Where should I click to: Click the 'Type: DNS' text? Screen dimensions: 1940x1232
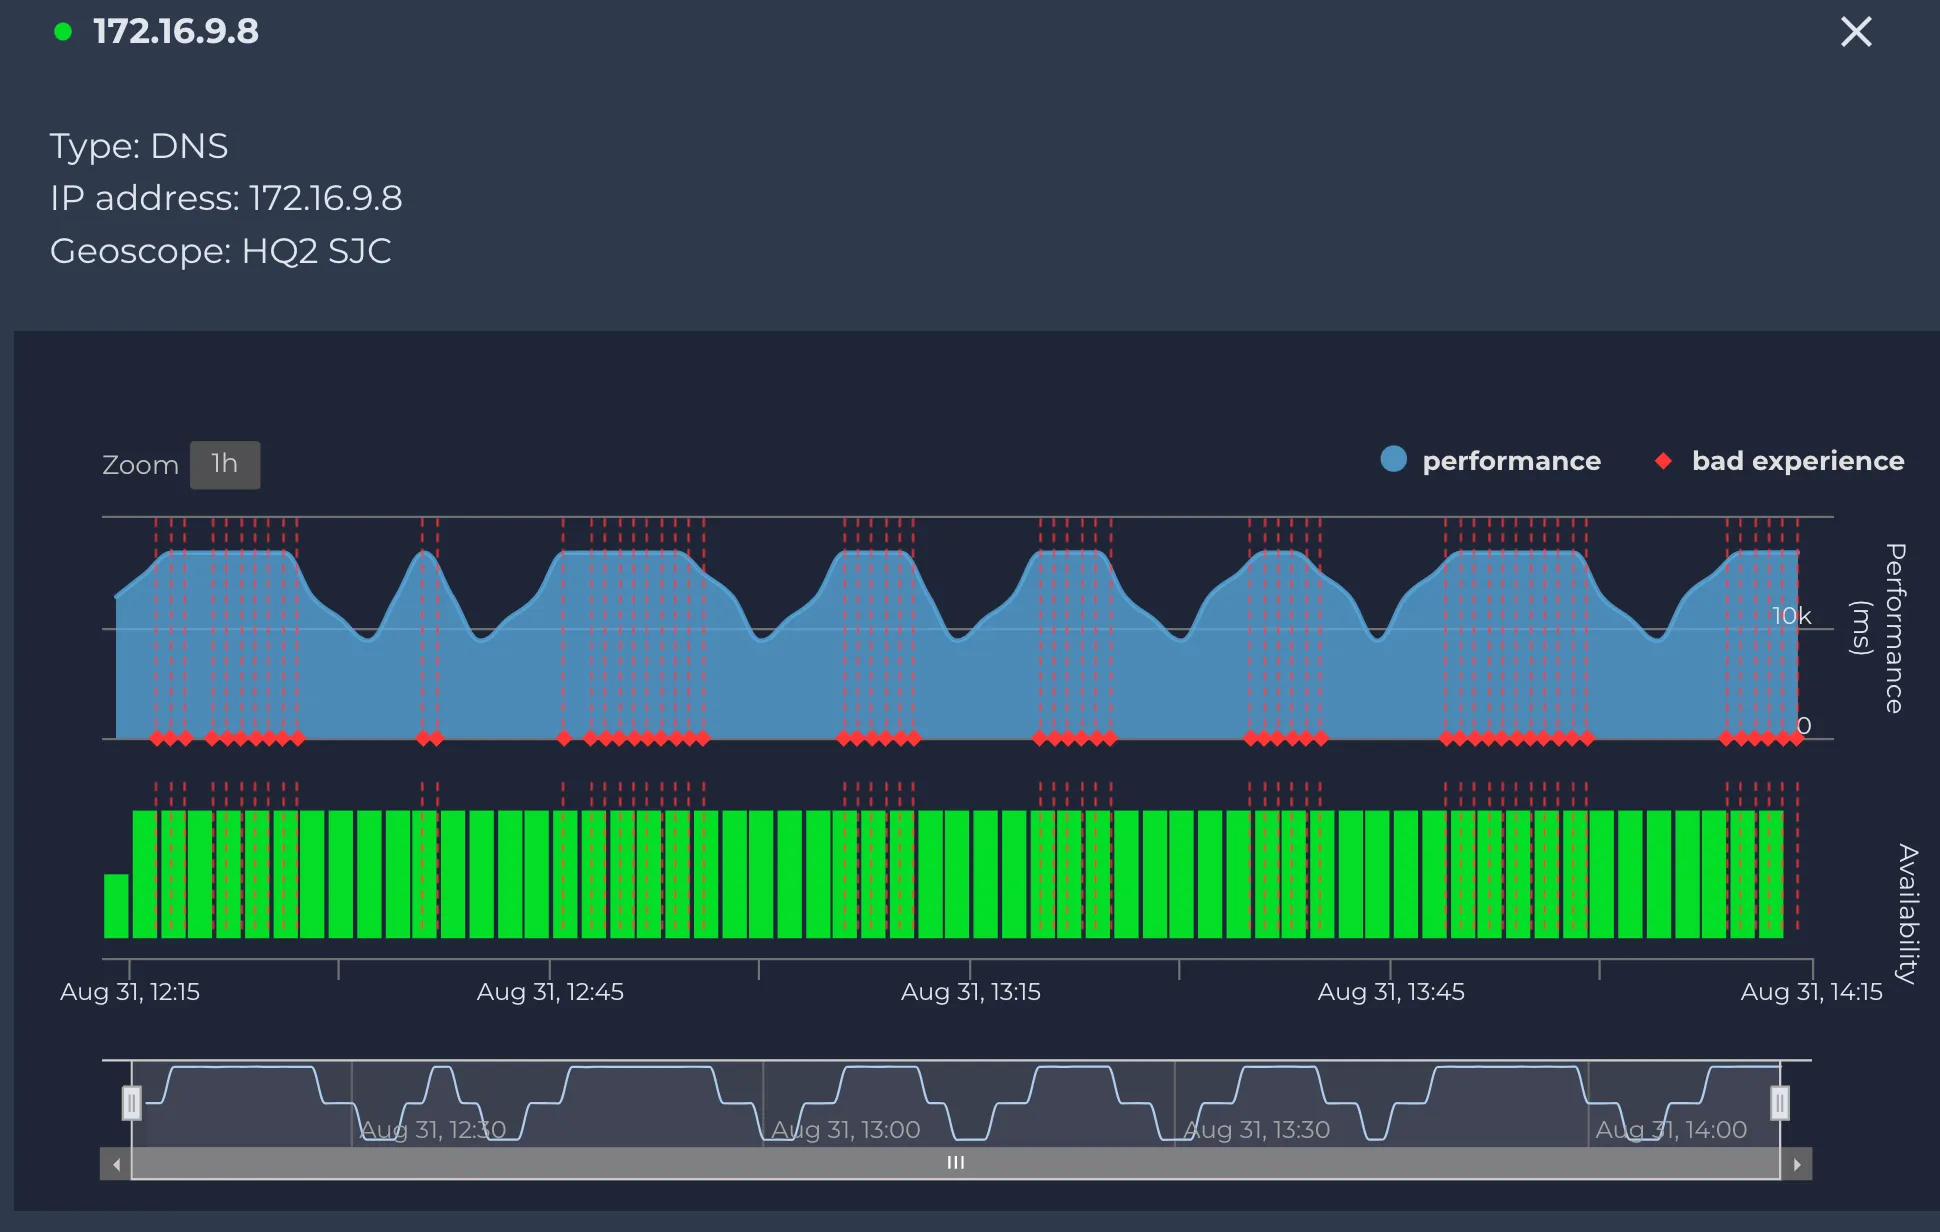tap(139, 146)
